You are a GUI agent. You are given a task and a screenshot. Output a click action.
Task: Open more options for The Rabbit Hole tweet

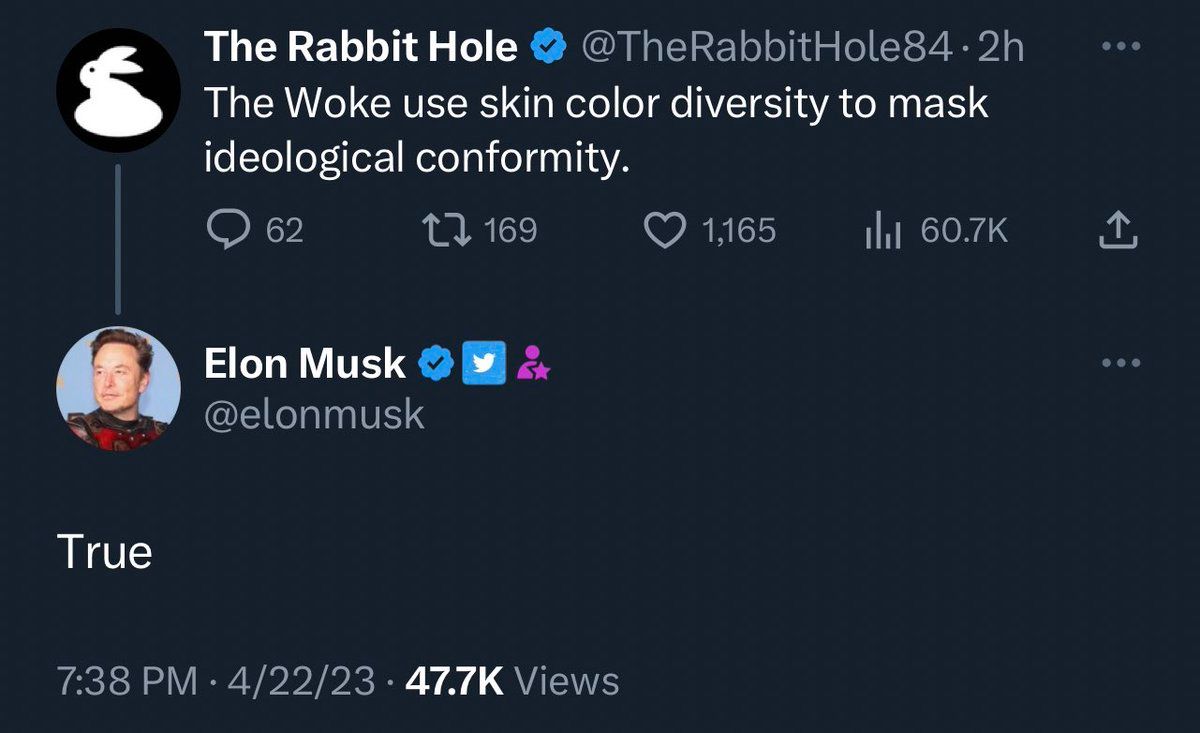point(1119,48)
